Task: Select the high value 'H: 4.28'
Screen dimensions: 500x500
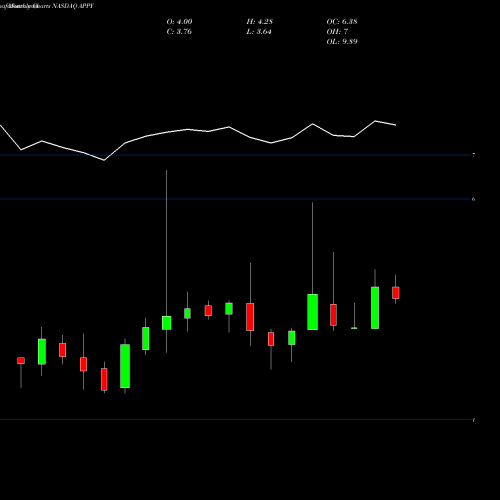Action: tap(260, 22)
